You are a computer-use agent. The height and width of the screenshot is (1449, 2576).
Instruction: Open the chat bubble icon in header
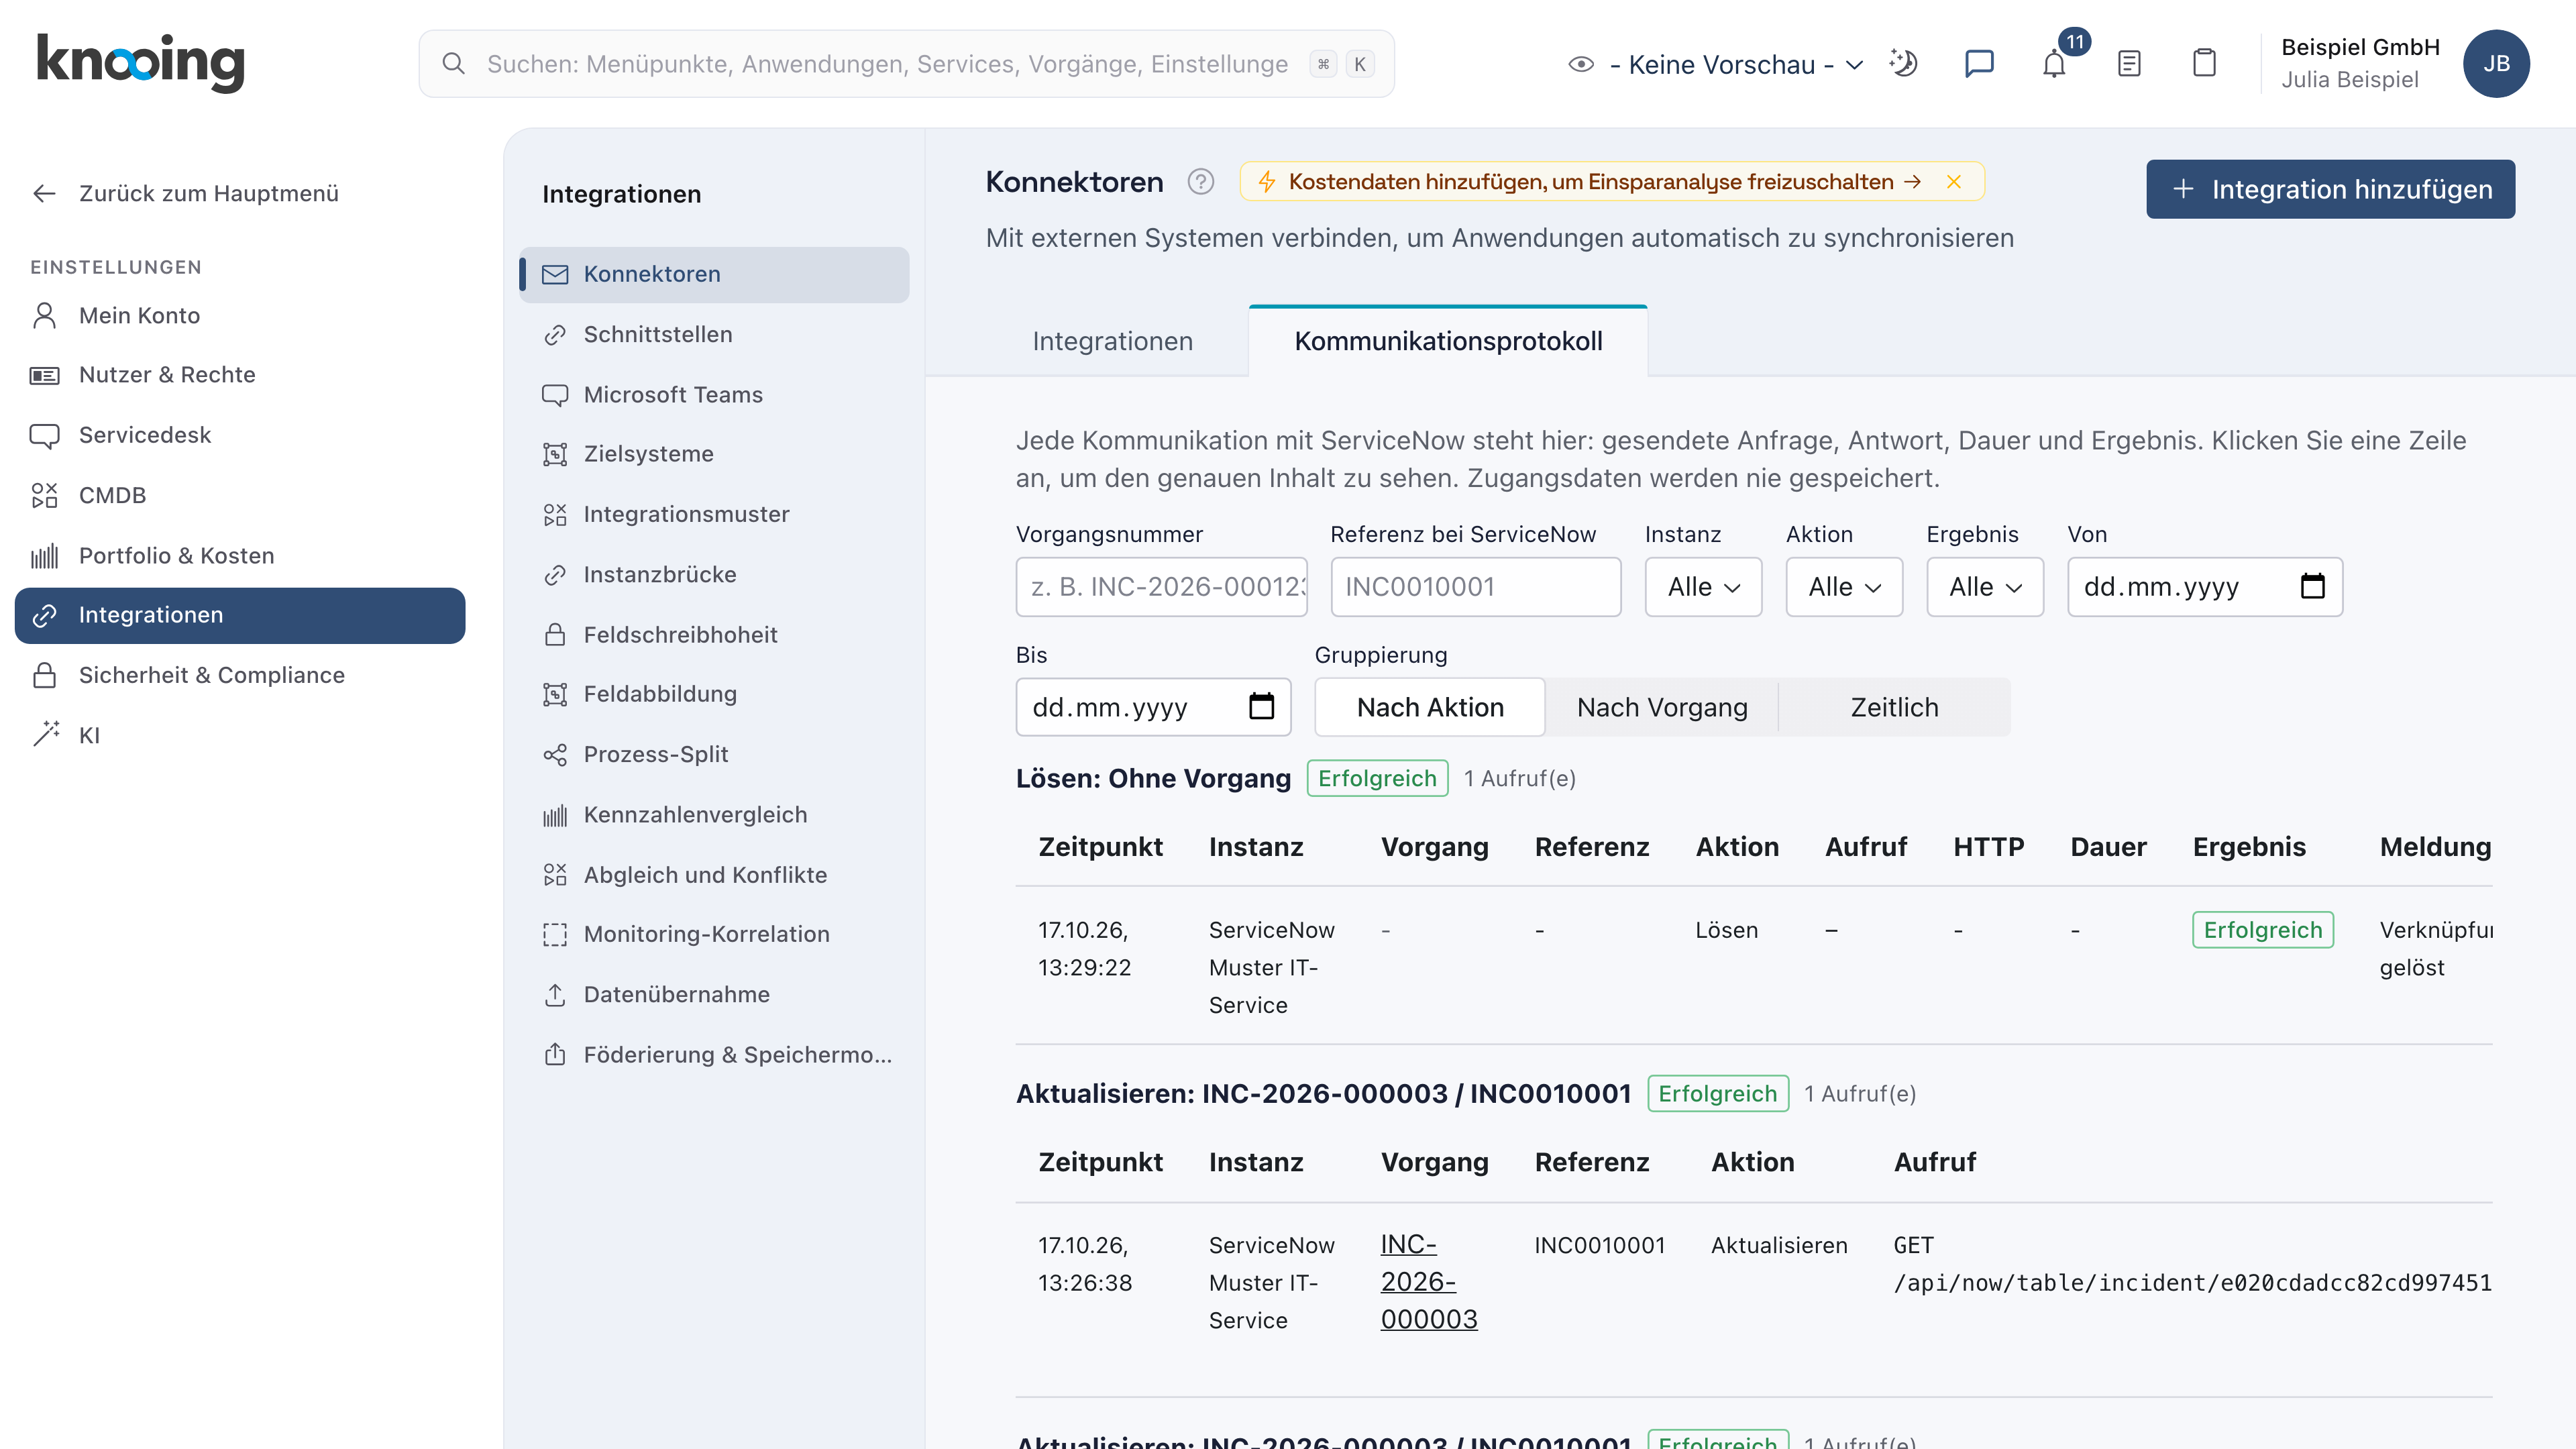coord(1979,64)
